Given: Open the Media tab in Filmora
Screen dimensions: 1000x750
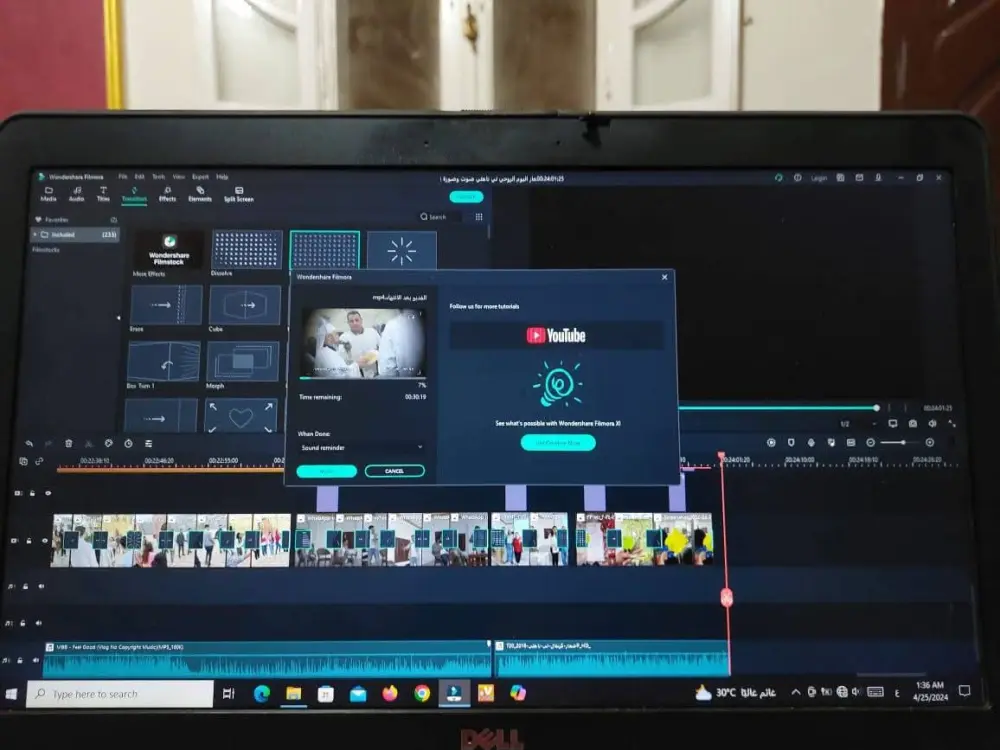Looking at the screenshot, I should tap(49, 194).
